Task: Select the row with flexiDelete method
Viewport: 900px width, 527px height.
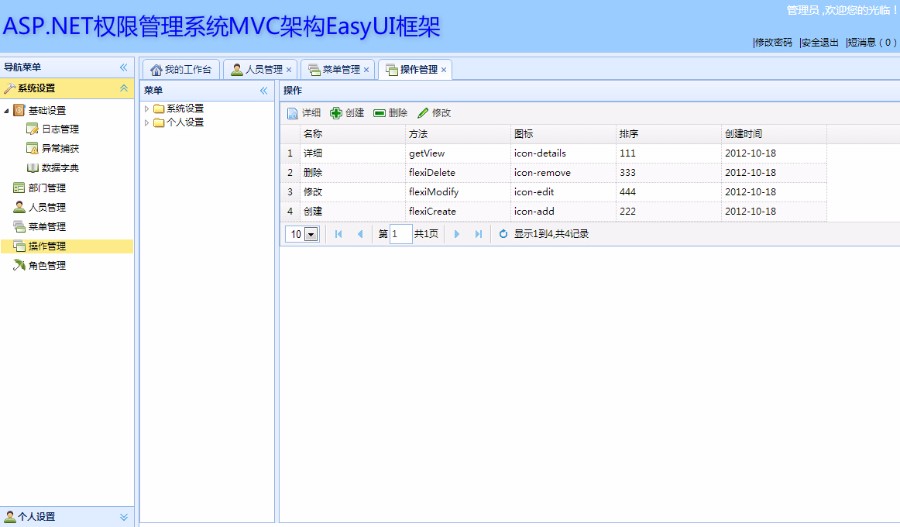Action: [x=554, y=173]
